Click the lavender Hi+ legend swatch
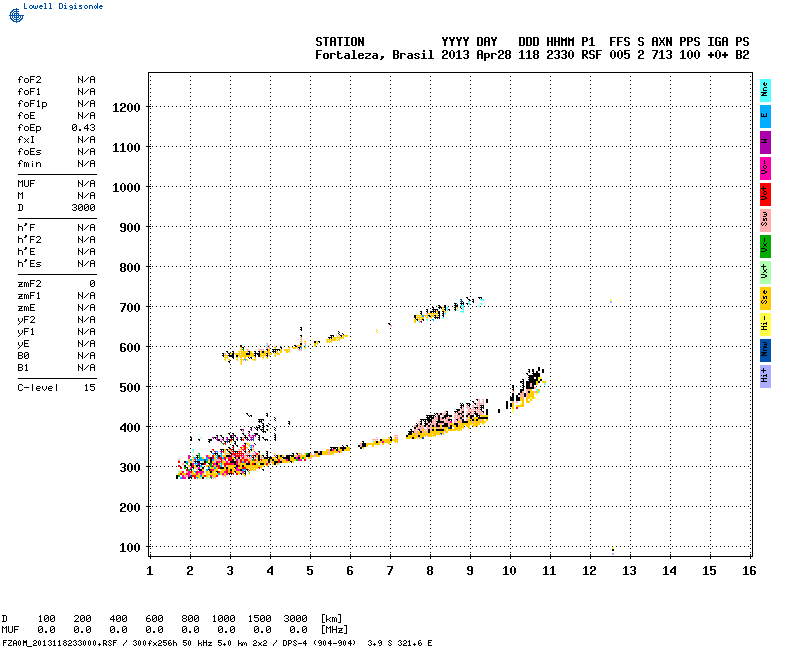Screen dimensions: 800x650 [765, 375]
